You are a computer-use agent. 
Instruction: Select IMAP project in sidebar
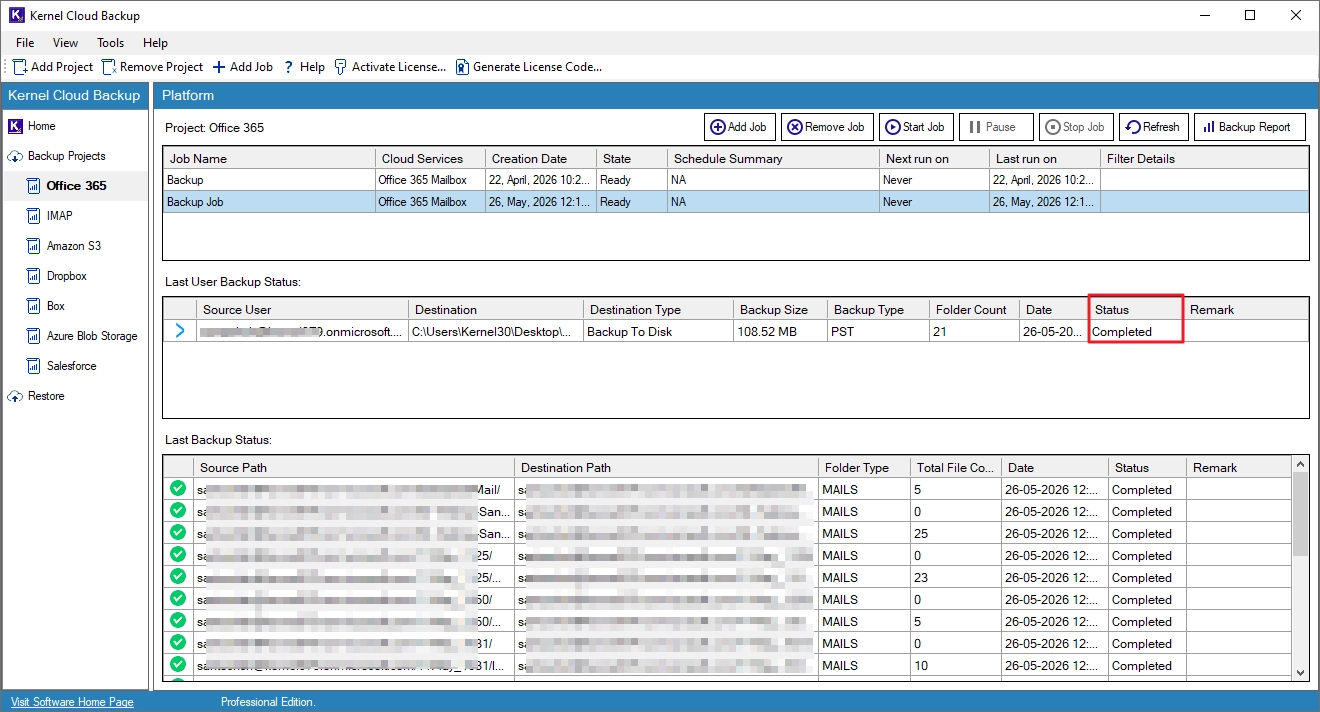click(59, 216)
